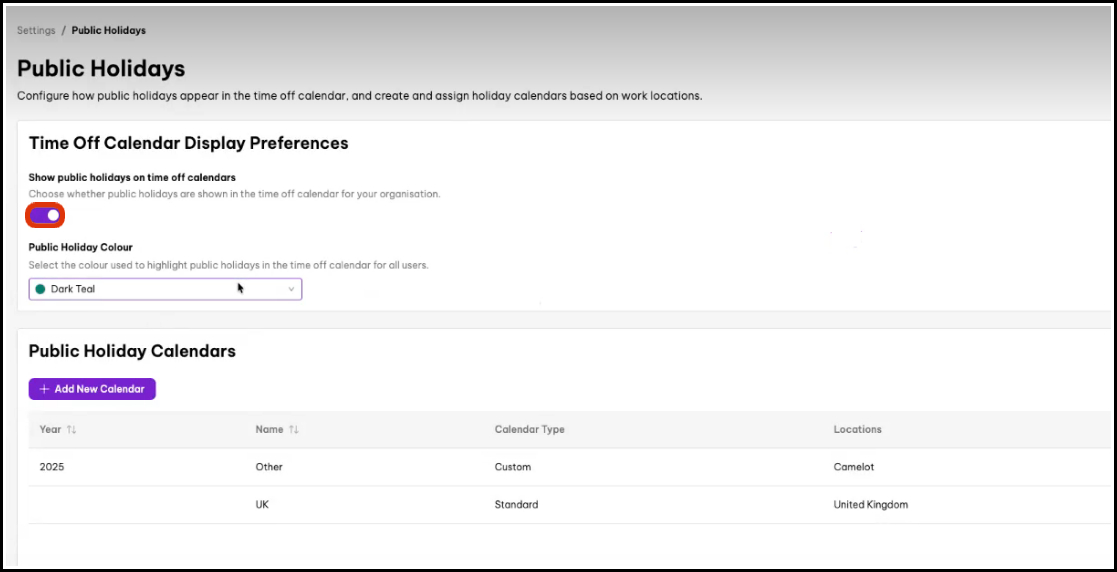The height and width of the screenshot is (572, 1117).
Task: Sort by Name using the sort arrows icon
Action: click(294, 430)
